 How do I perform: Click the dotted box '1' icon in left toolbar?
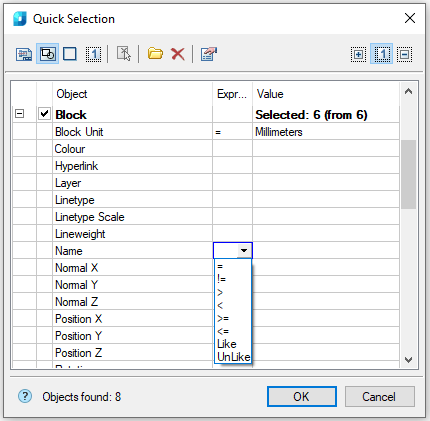[94, 54]
